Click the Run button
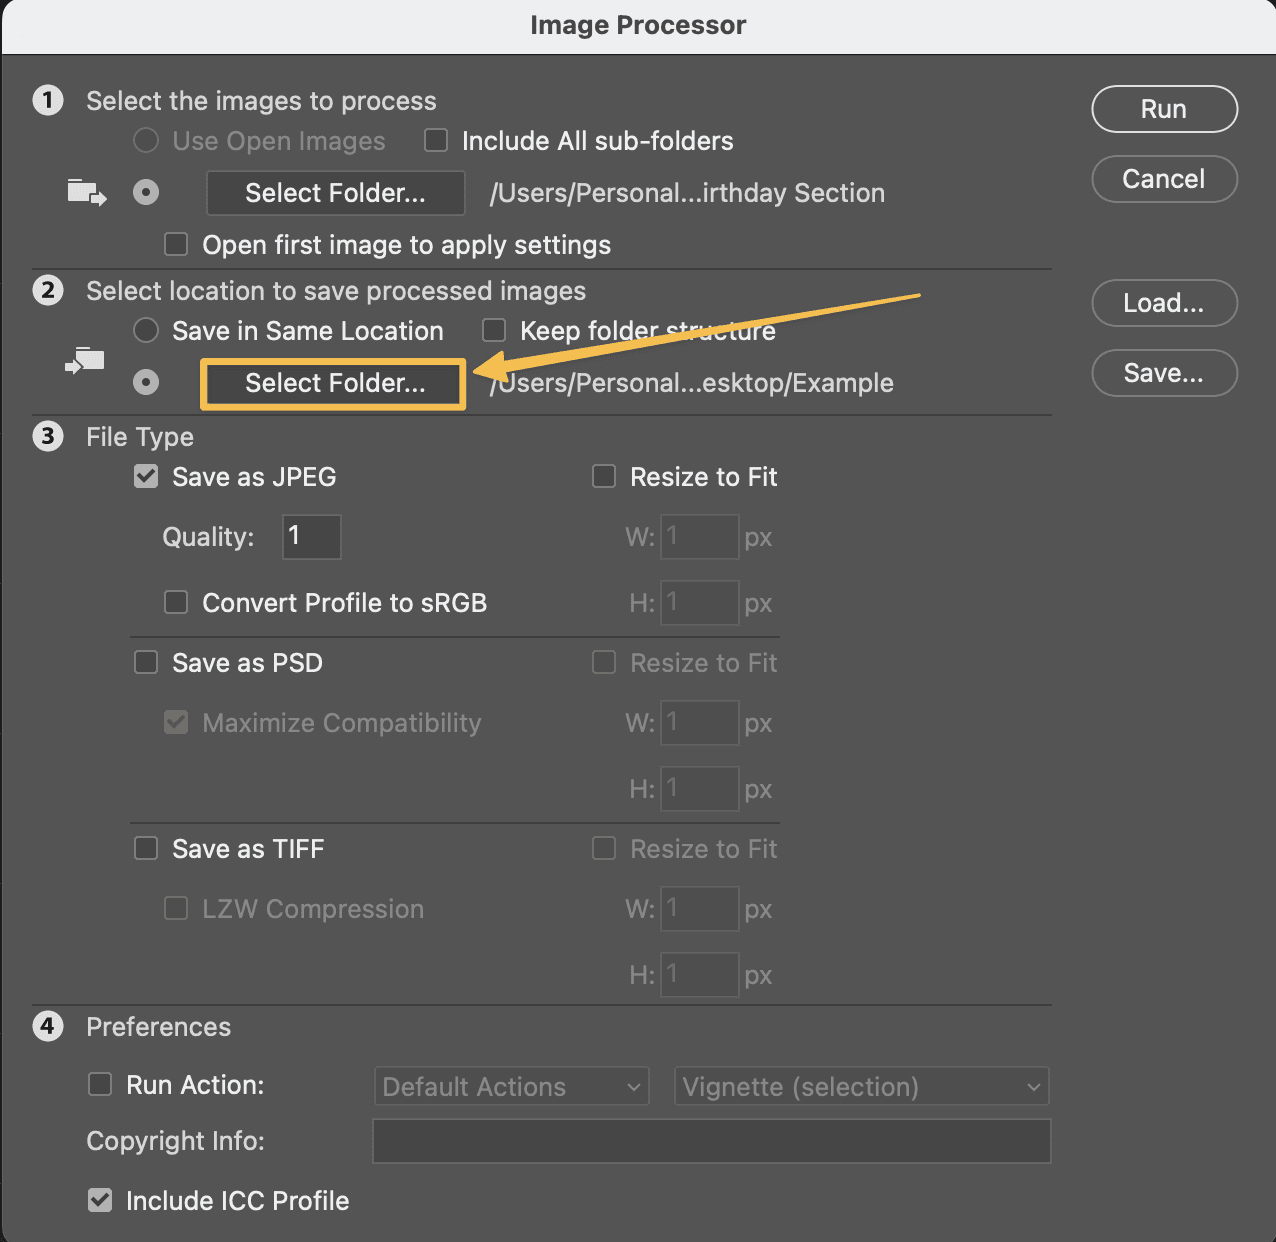1276x1242 pixels. pos(1164,109)
